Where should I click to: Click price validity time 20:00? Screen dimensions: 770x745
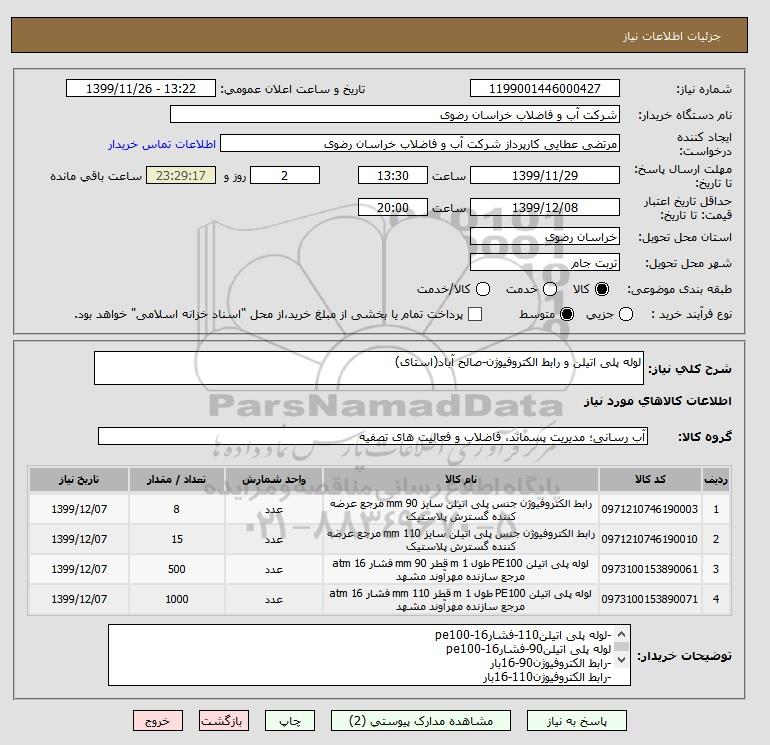pos(393,207)
